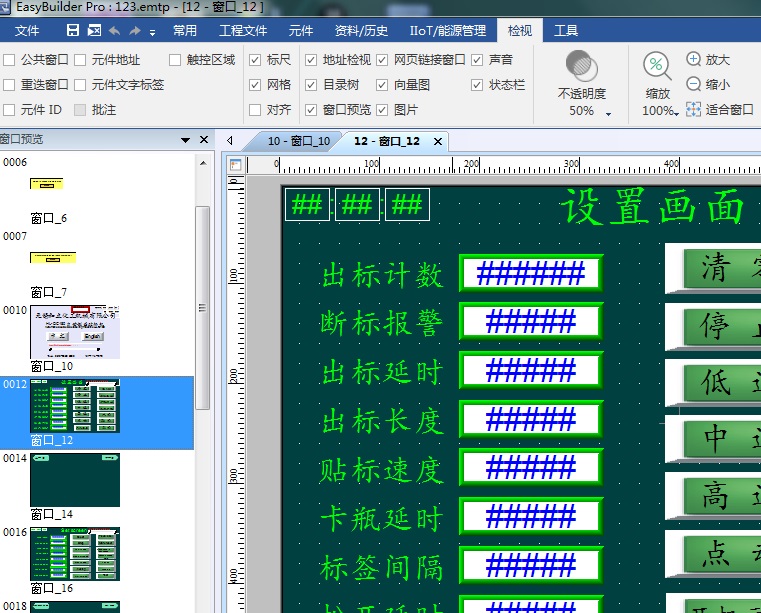Switch to the 10 - 窗口_10 tab
This screenshot has width=761, height=613.
coord(298,142)
